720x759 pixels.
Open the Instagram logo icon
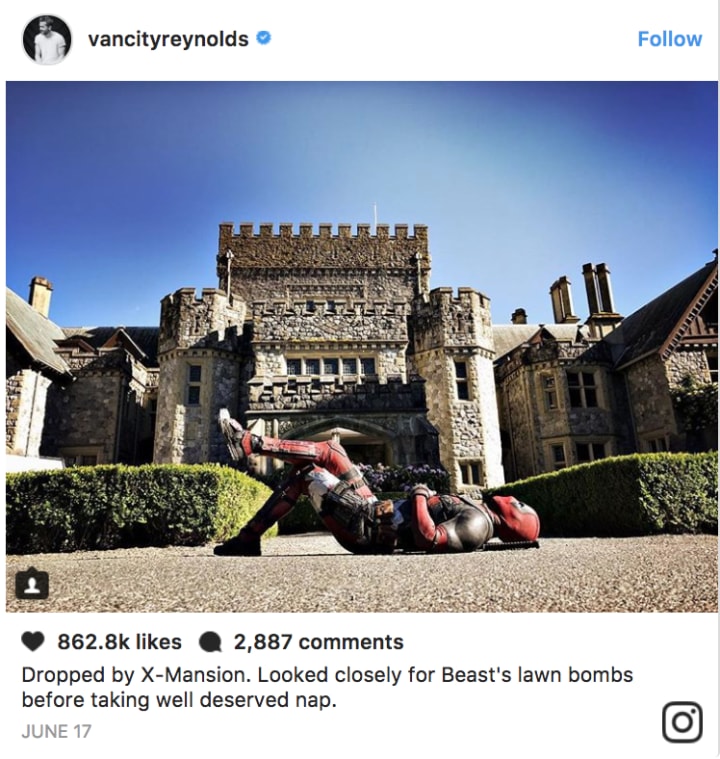pyautogui.click(x=682, y=722)
